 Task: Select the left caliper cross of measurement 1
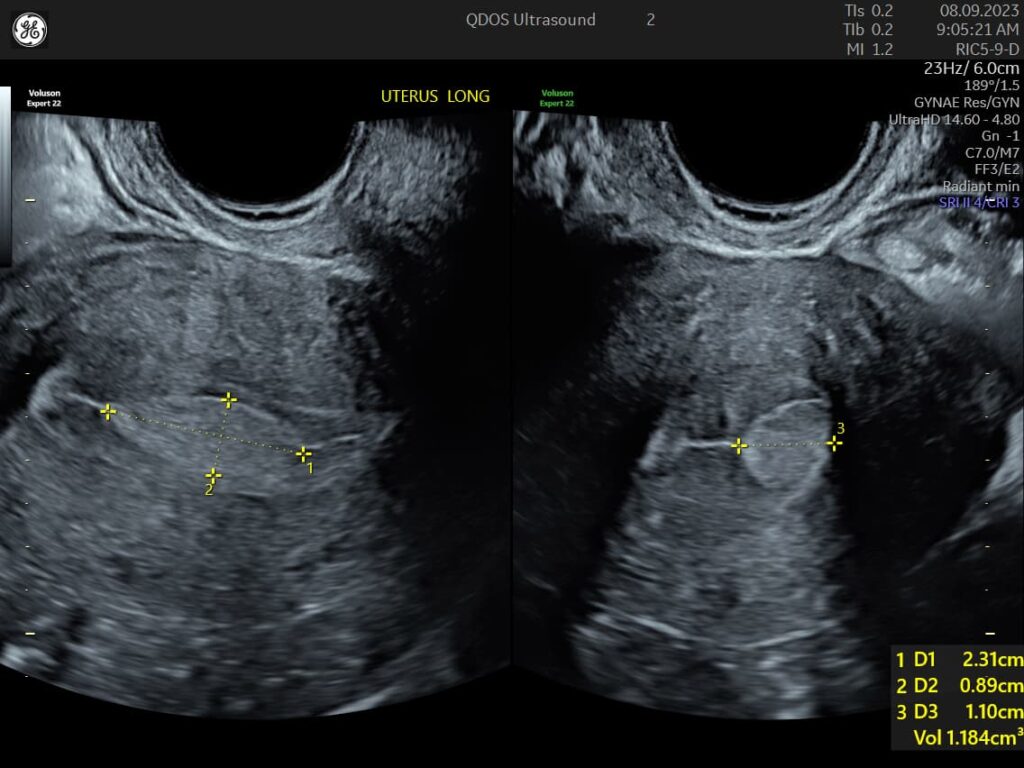[108, 411]
